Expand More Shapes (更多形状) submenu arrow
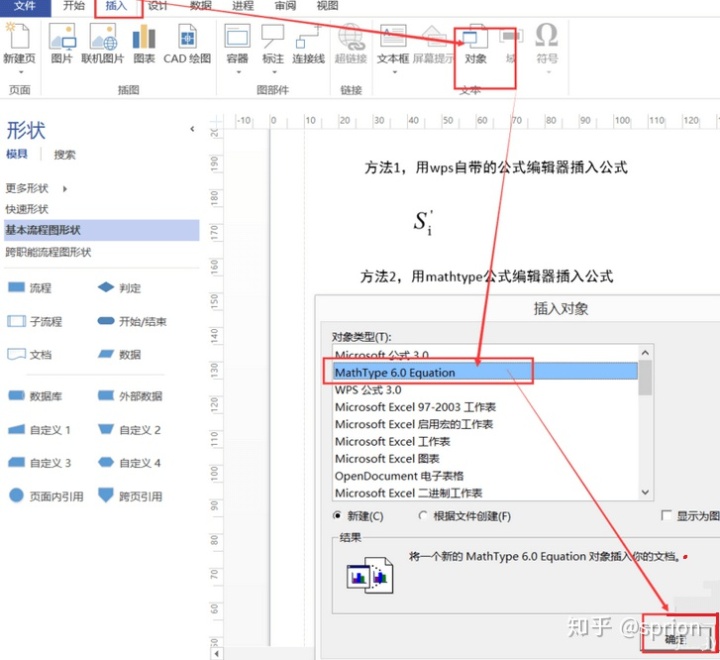 point(65,189)
